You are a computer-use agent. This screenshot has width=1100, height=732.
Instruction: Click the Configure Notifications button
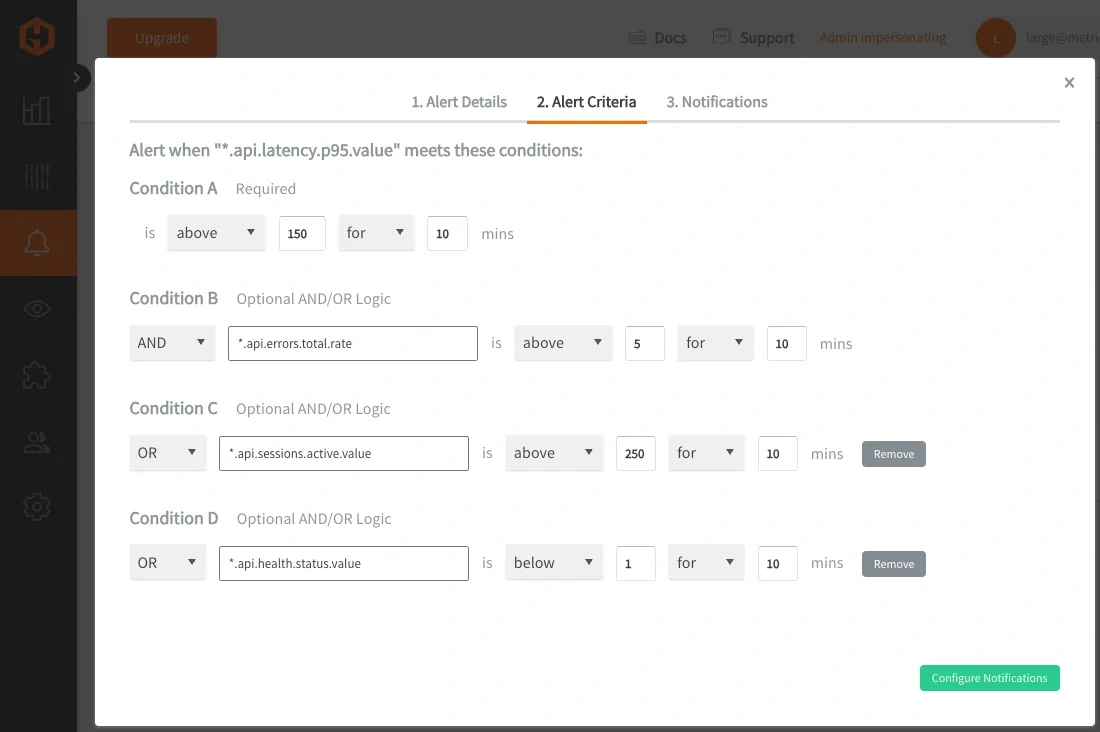(x=989, y=677)
